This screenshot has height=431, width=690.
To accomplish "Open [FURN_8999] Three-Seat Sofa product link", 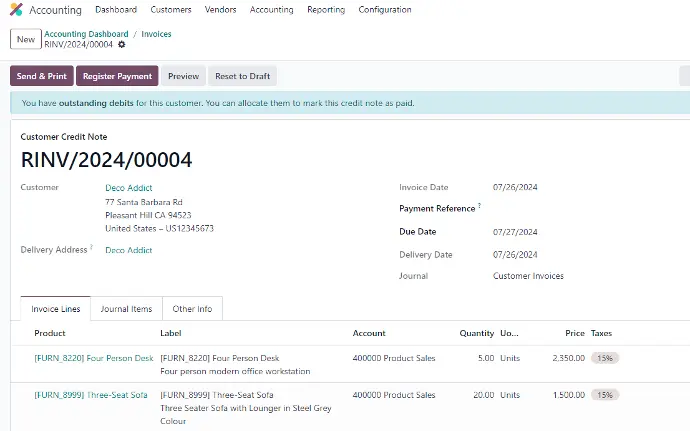I will click(x=91, y=395).
